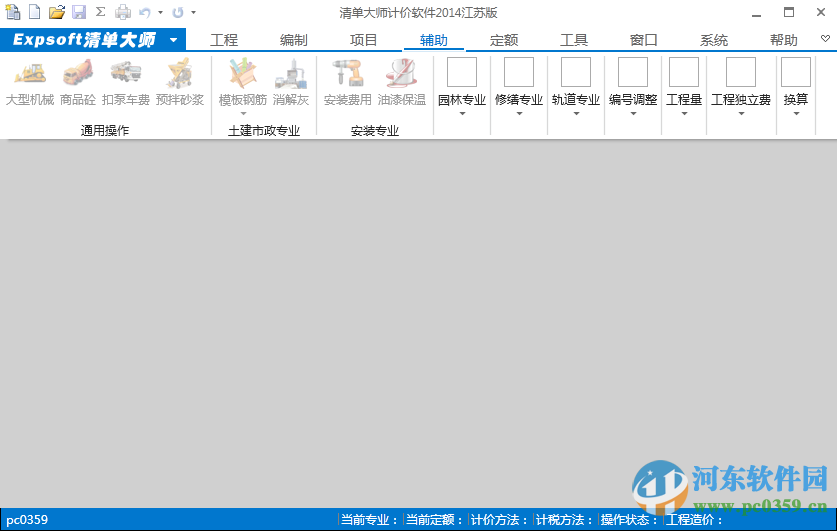Click the 工程量 button

click(x=684, y=83)
